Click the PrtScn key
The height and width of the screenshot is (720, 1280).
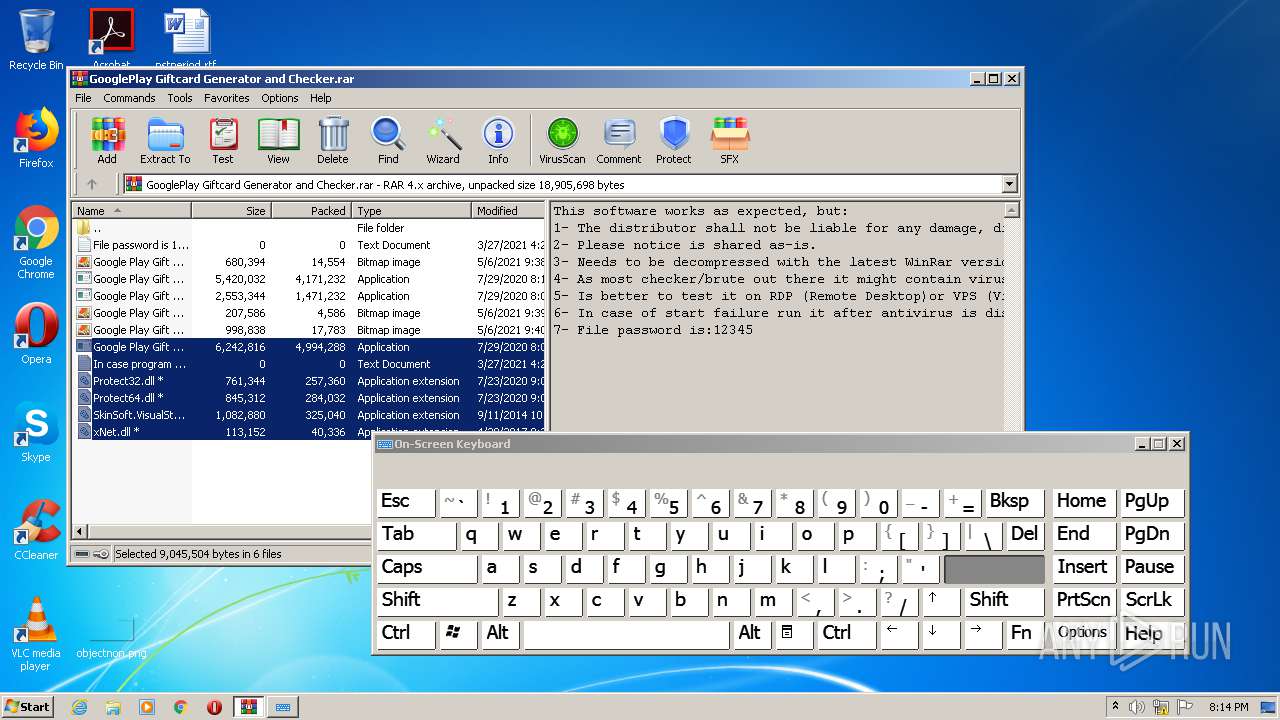(1084, 601)
